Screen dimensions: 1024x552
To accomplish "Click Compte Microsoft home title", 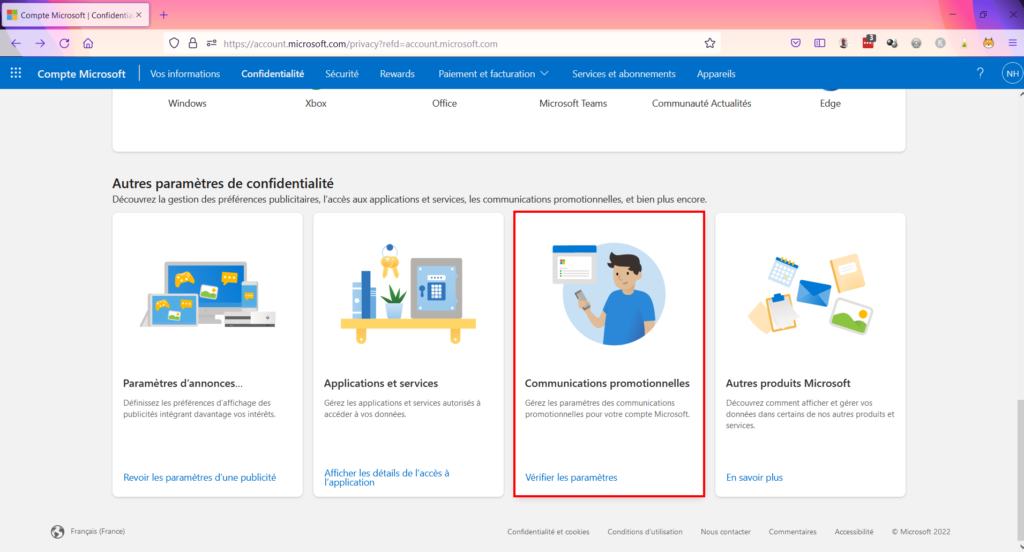I will click(x=81, y=74).
